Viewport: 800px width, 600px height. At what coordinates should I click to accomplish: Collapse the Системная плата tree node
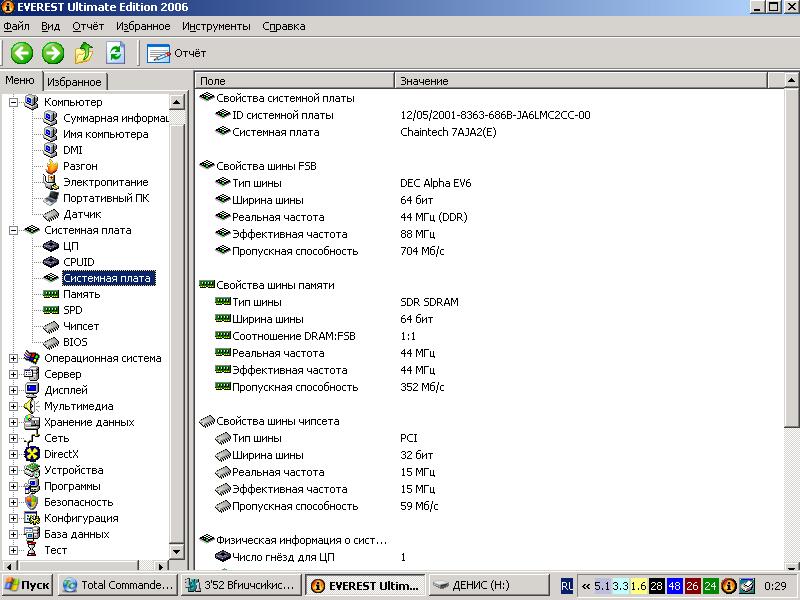13,230
